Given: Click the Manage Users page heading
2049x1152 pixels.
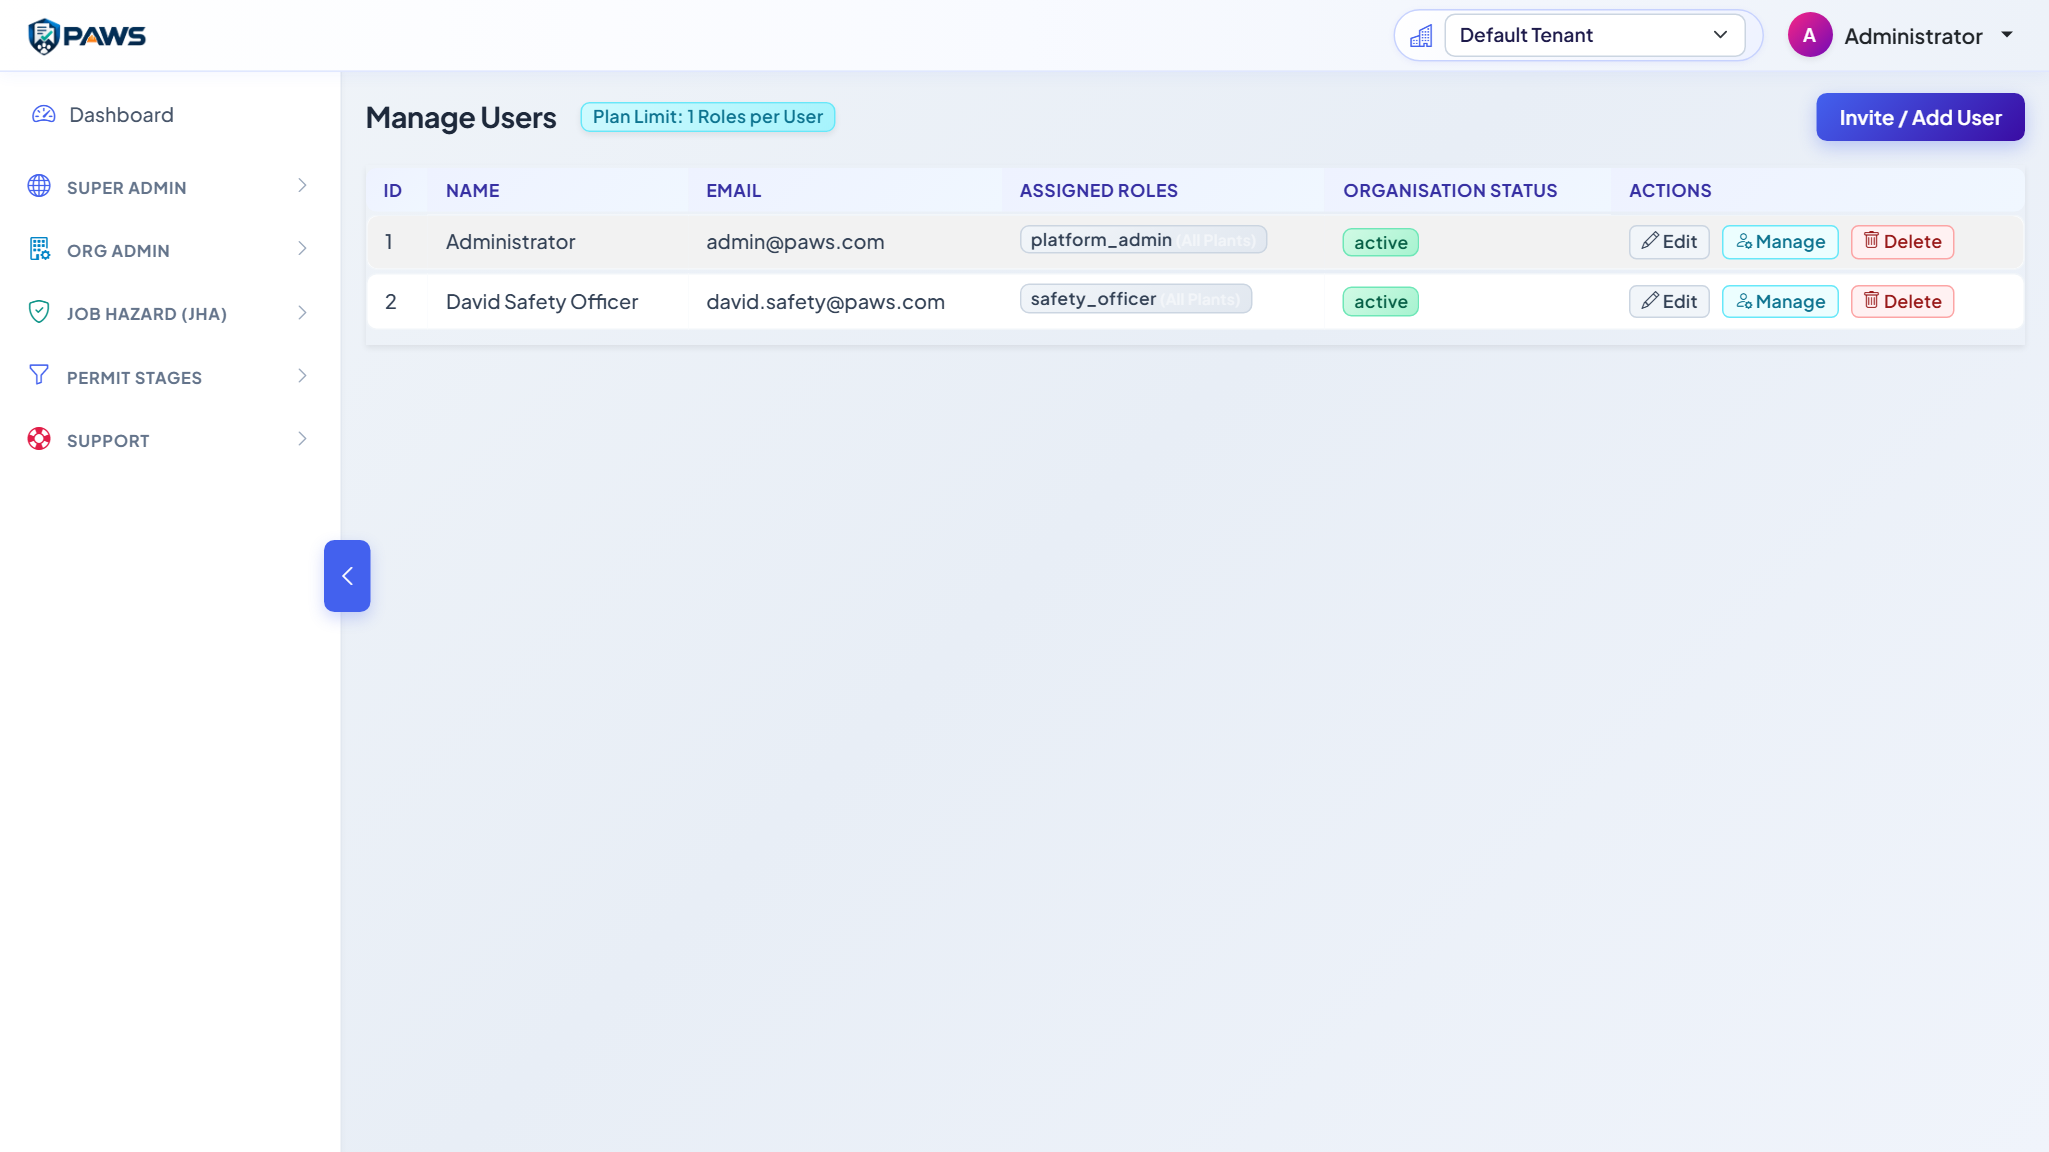Looking at the screenshot, I should click(461, 118).
